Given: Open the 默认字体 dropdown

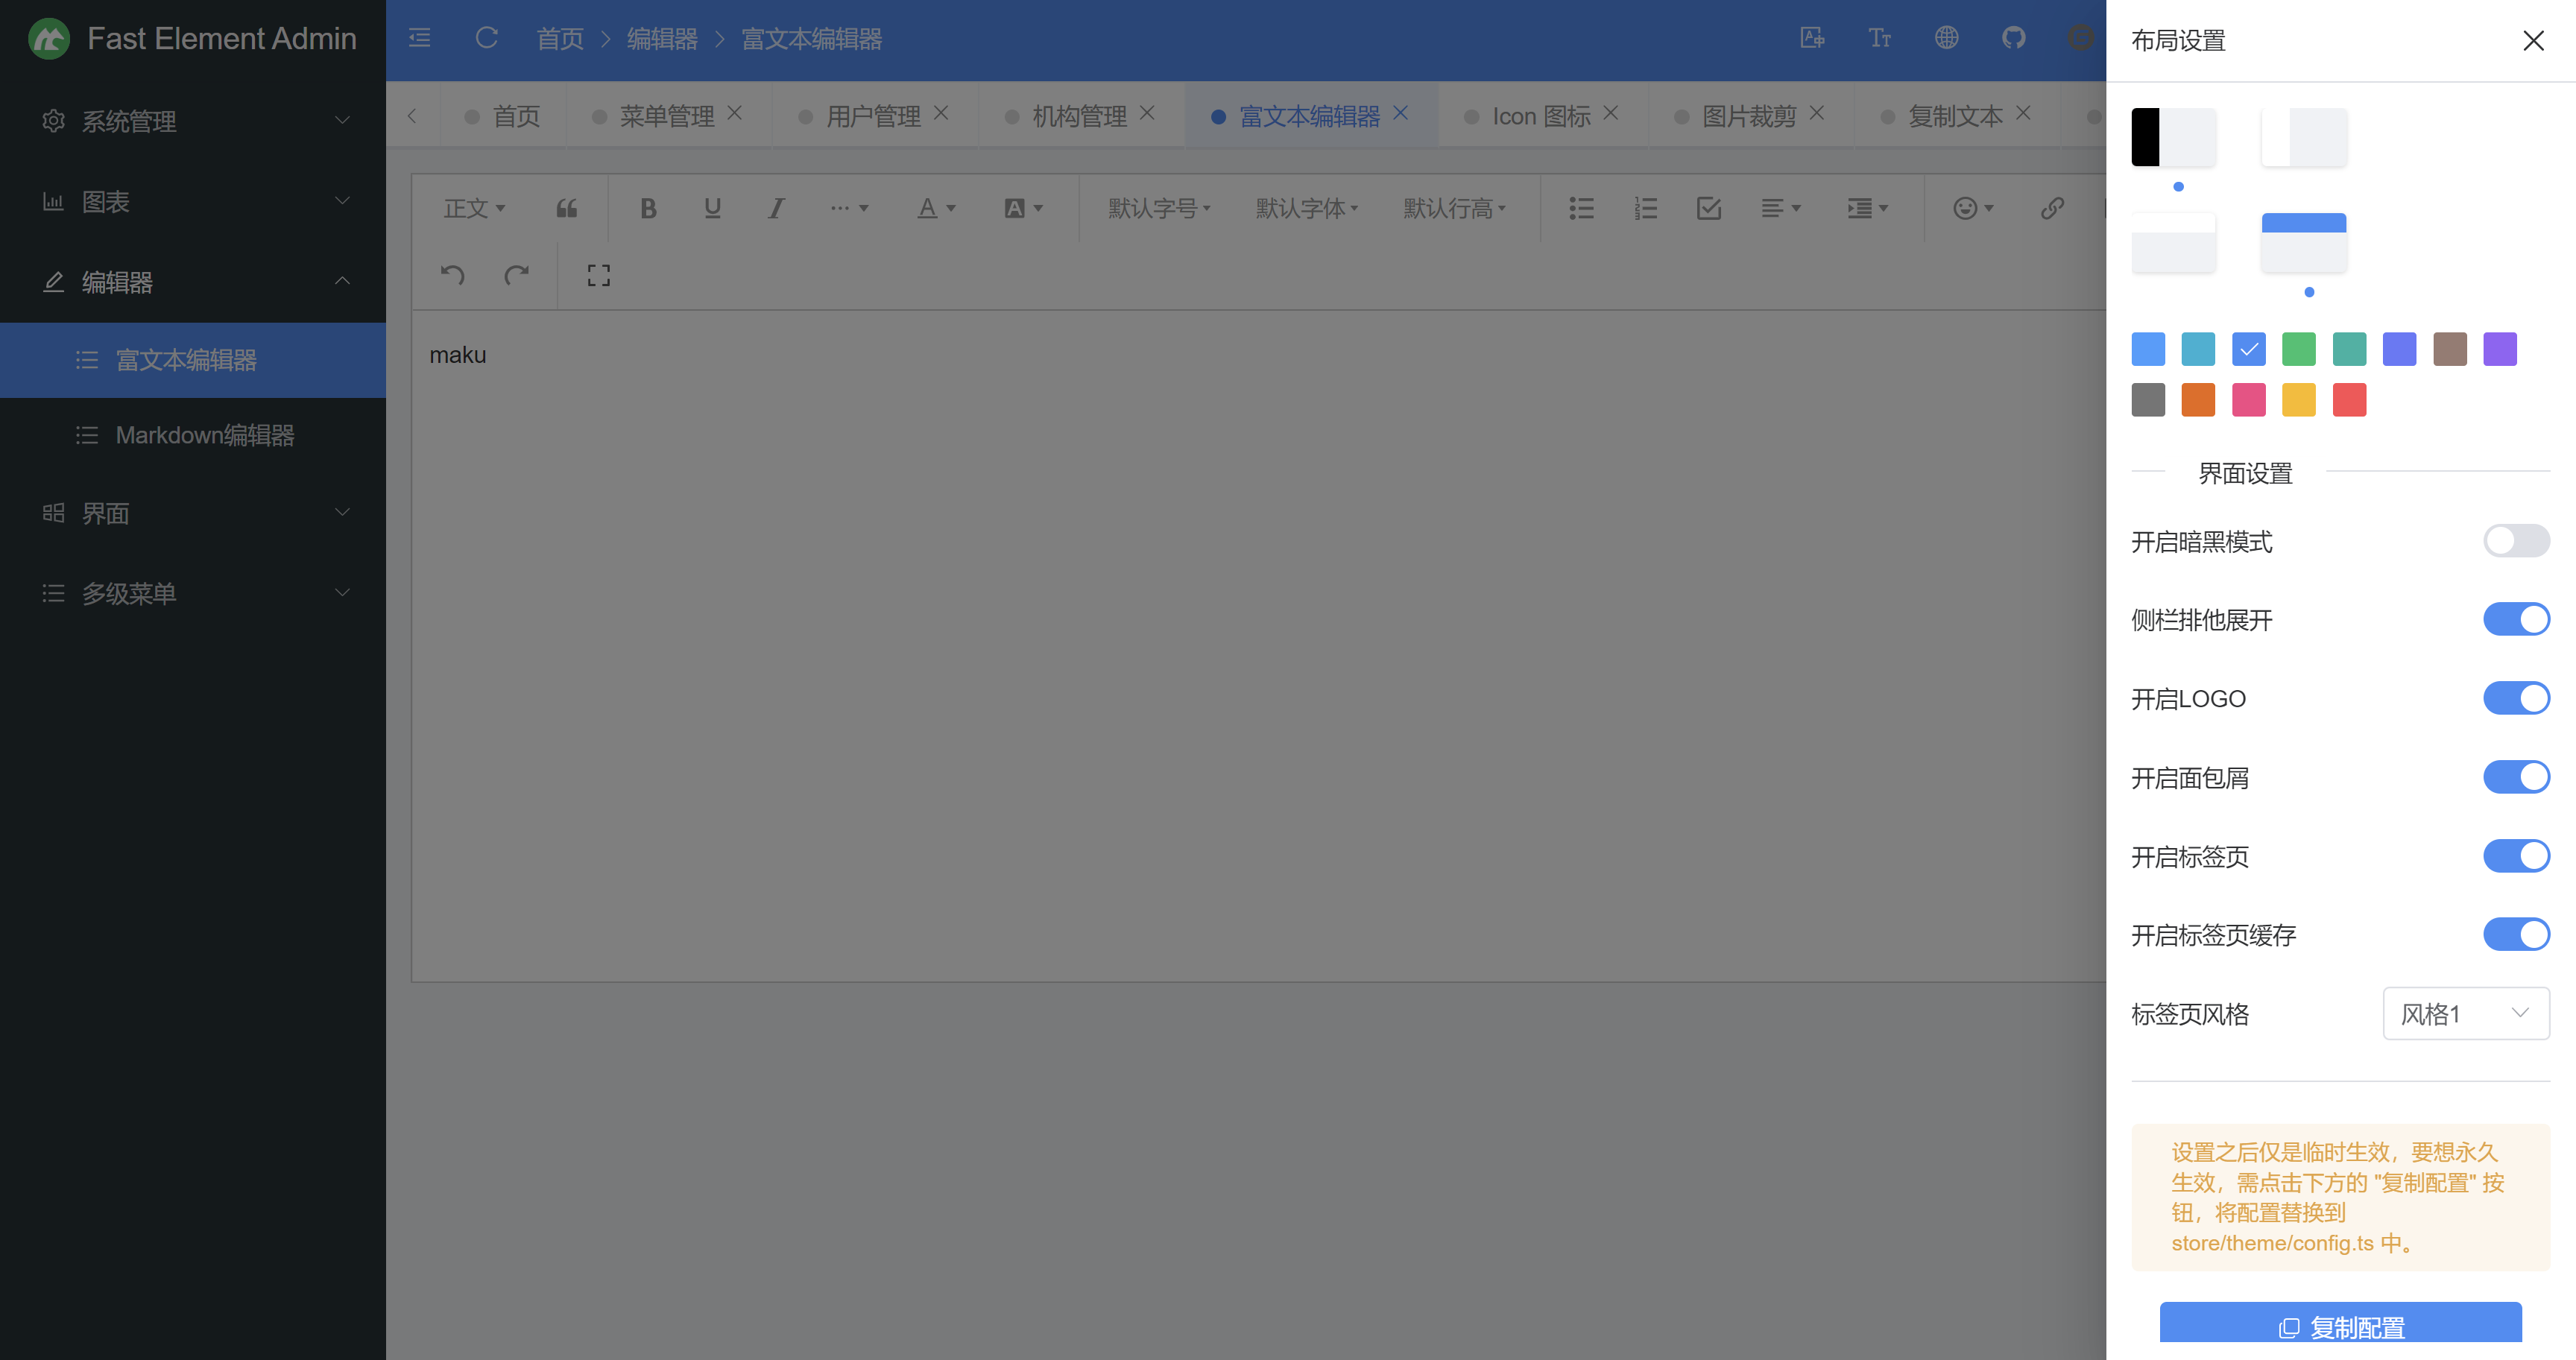Looking at the screenshot, I should click(x=1308, y=208).
